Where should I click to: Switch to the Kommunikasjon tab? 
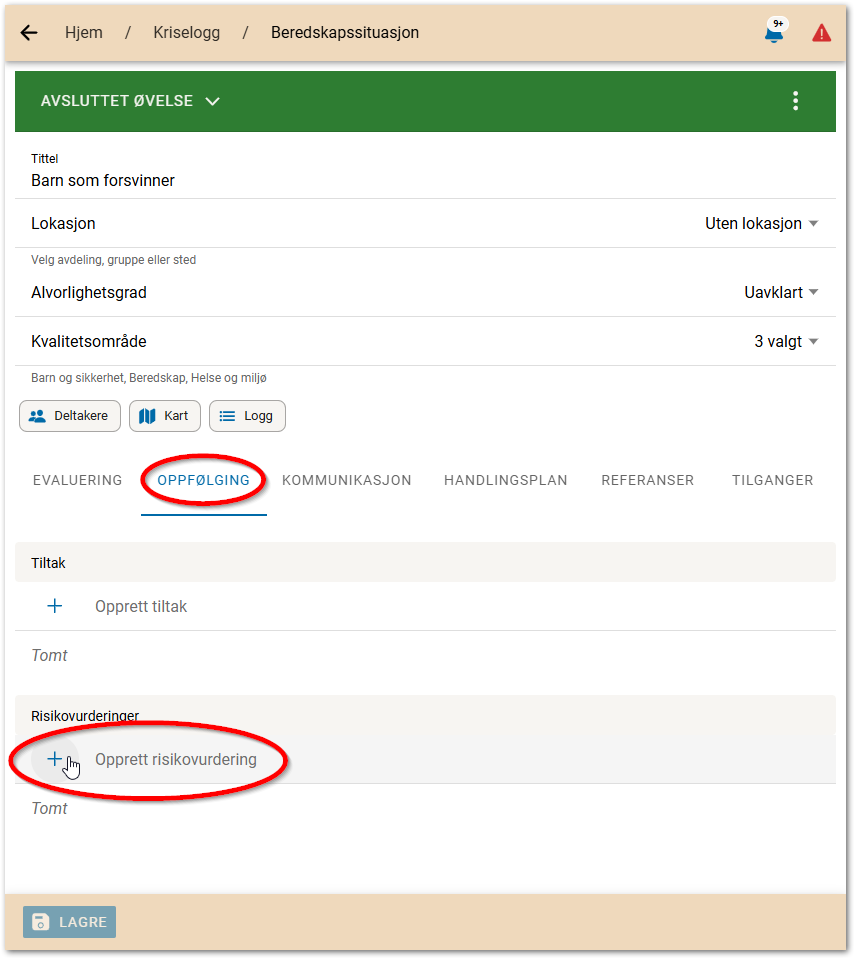346,480
